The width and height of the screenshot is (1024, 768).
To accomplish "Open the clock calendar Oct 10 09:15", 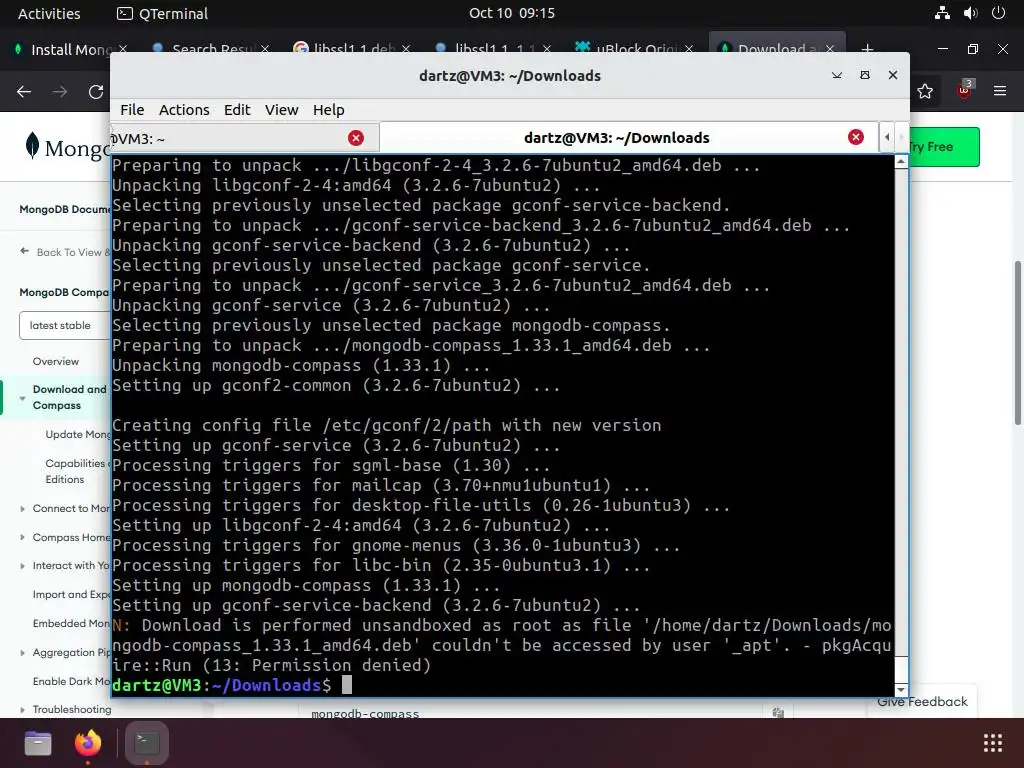I will pos(512,13).
